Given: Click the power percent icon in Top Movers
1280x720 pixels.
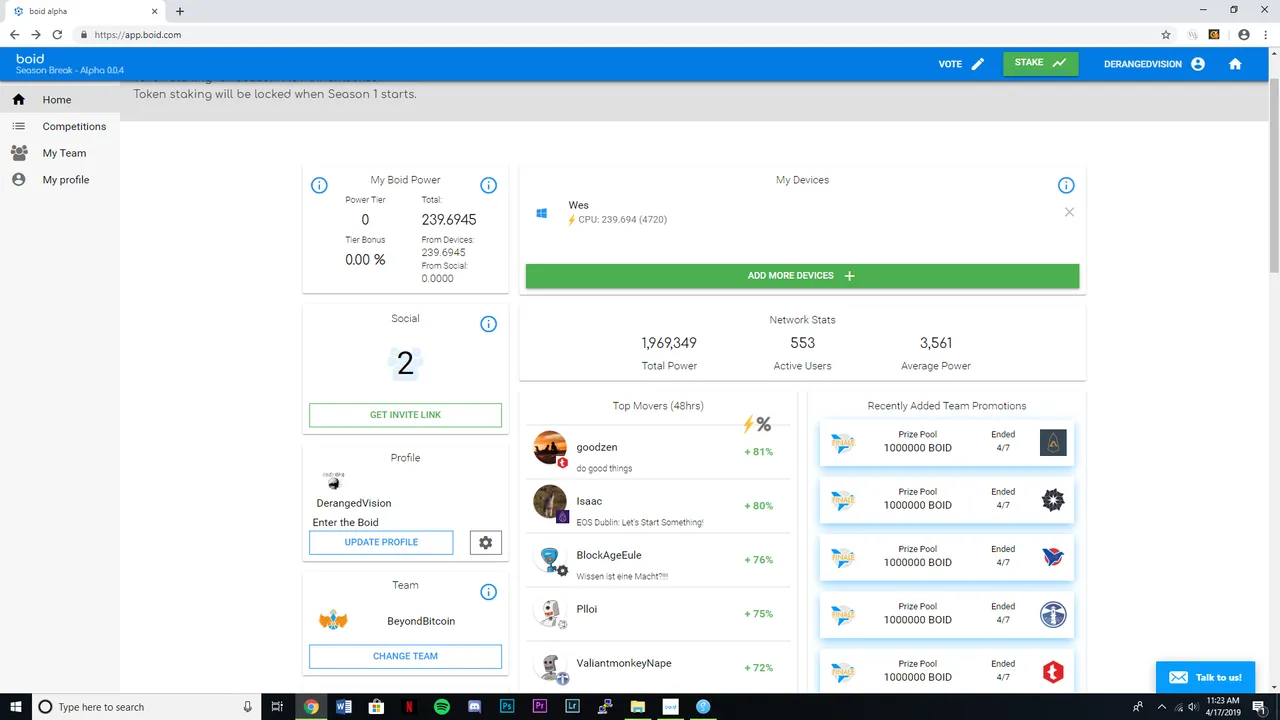Looking at the screenshot, I should coord(756,424).
